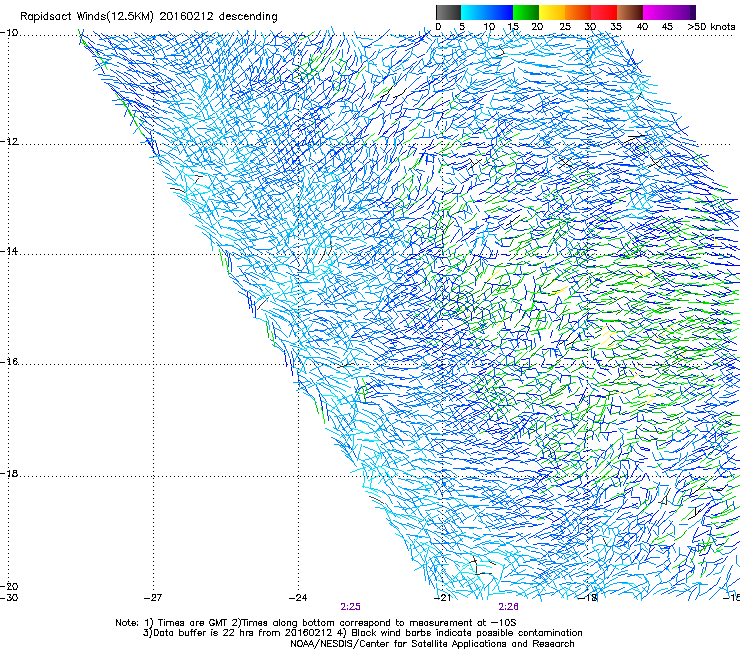Click the -16 latitude axis label
The height and width of the screenshot is (650, 740).
(9, 362)
